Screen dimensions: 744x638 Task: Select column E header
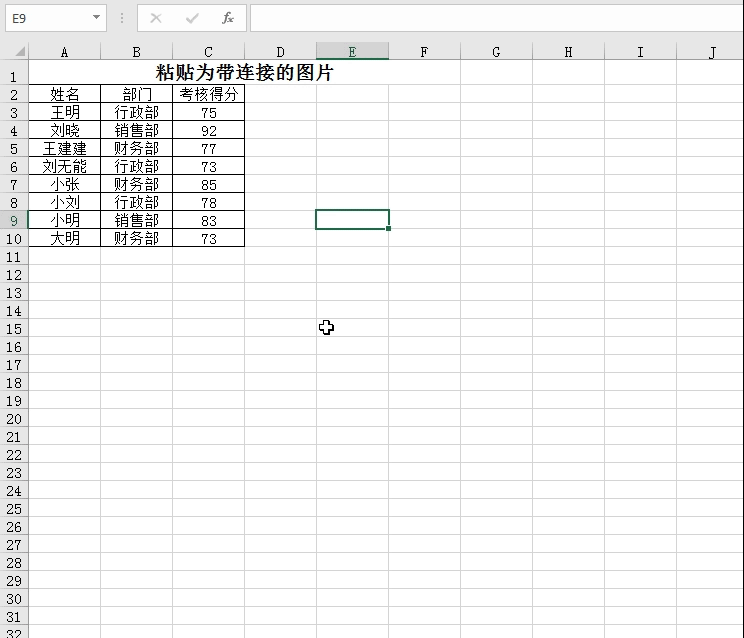click(x=353, y=52)
